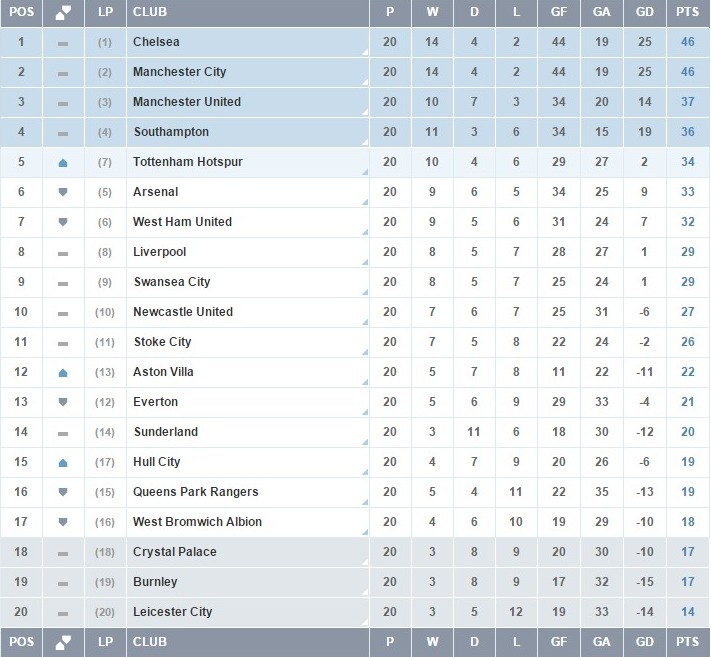Image resolution: width=711 pixels, height=657 pixels.
Task: Expand the Manchester City row corner triangle
Action: point(364,82)
